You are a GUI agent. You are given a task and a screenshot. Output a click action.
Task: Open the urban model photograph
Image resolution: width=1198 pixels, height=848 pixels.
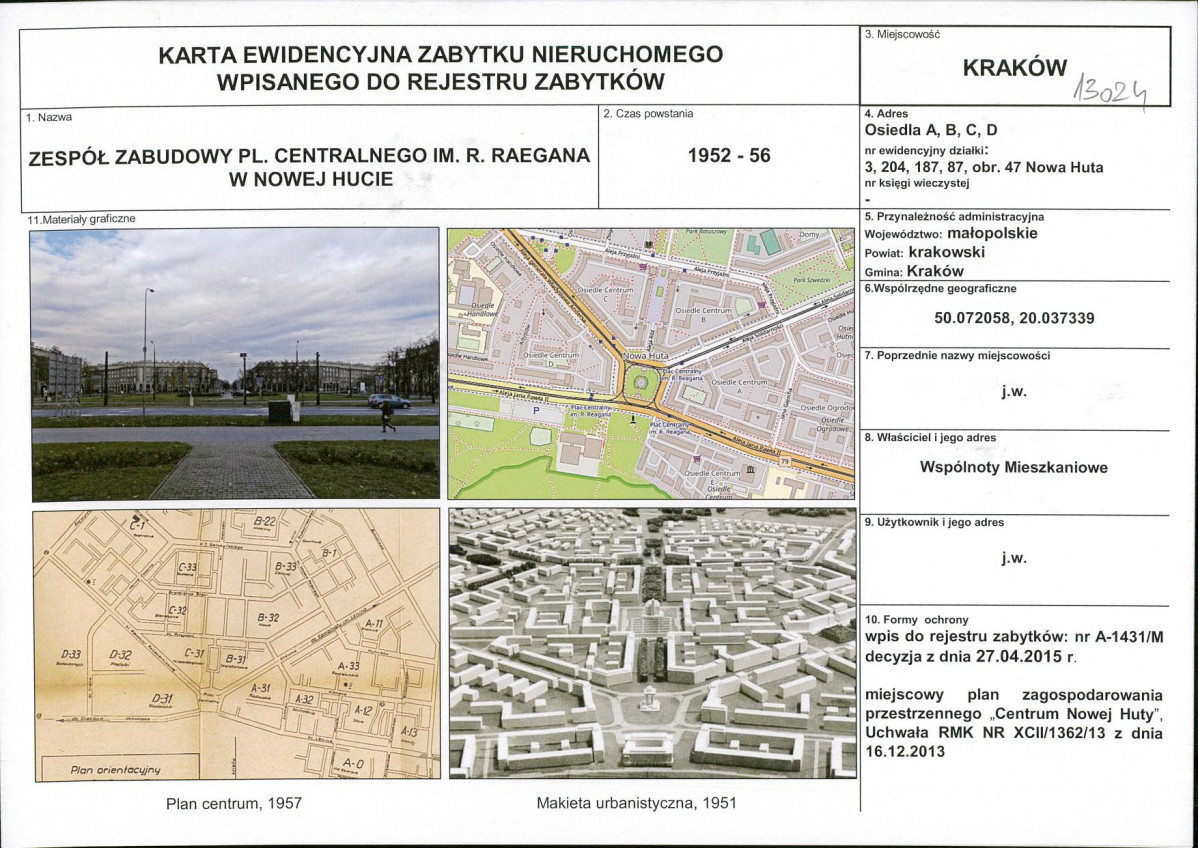pos(652,643)
